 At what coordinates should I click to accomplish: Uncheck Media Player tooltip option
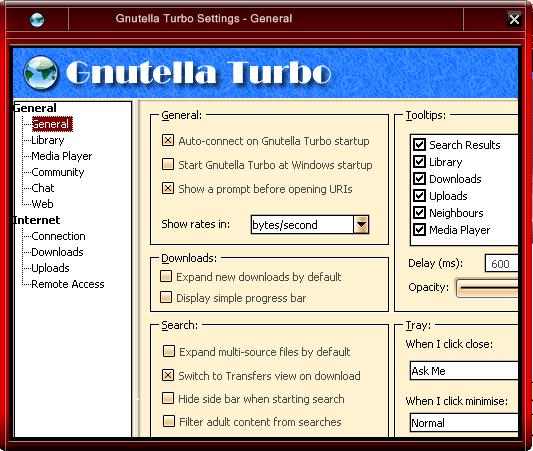[419, 230]
